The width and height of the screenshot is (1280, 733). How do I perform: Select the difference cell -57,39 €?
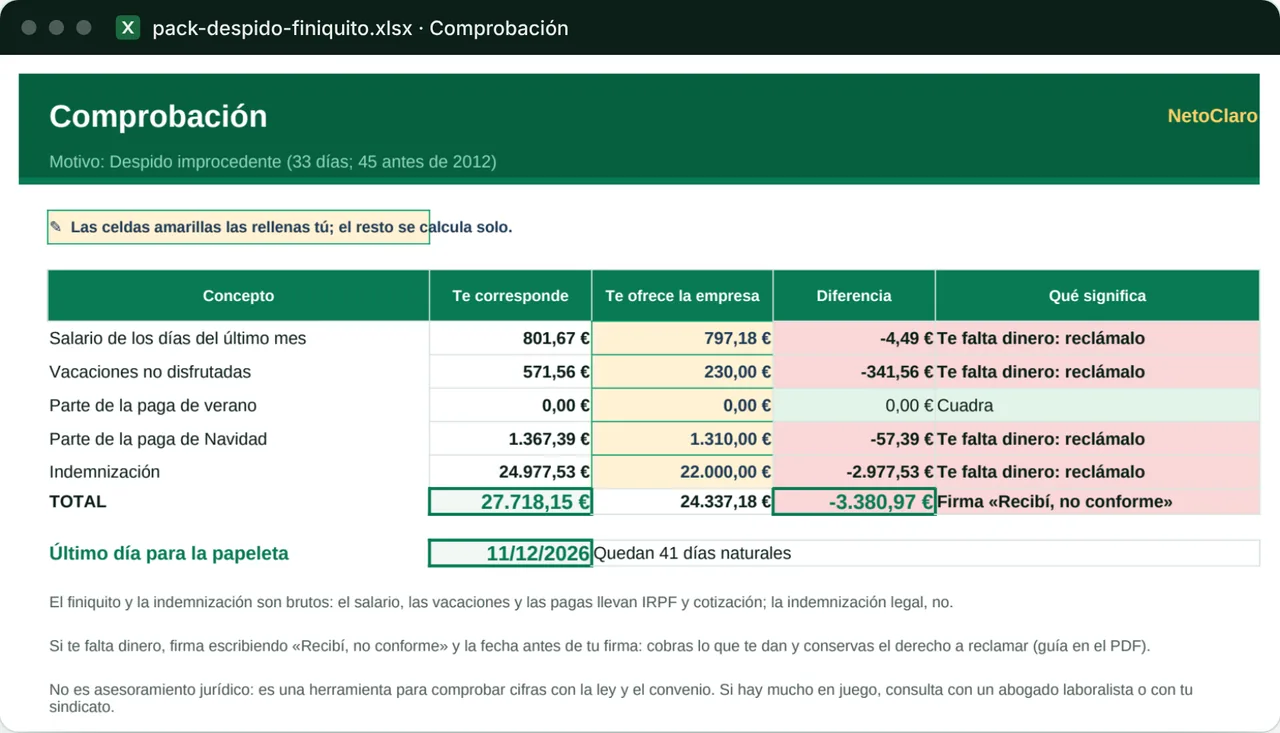(x=854, y=439)
